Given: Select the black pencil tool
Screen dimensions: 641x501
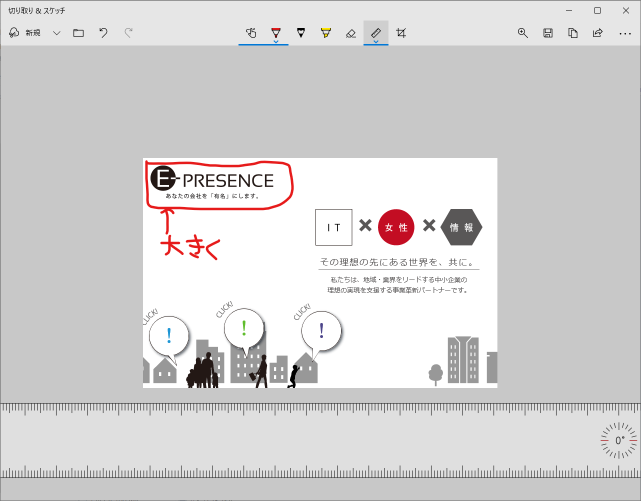Looking at the screenshot, I should click(301, 33).
